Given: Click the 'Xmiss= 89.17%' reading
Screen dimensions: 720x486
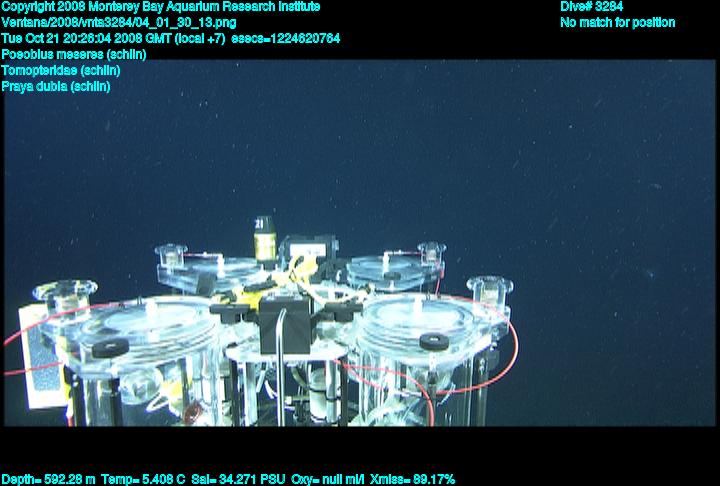Looking at the screenshot, I should pyautogui.click(x=412, y=480).
